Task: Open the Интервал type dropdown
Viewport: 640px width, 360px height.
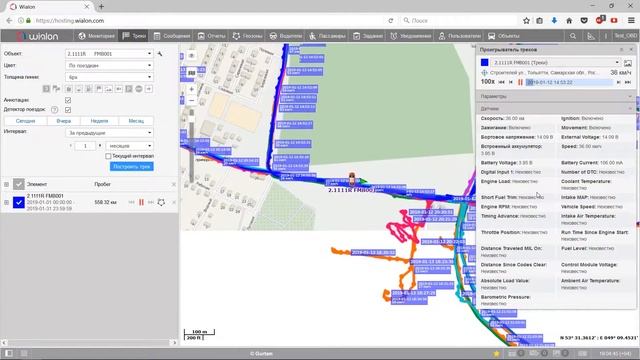Action: click(109, 133)
